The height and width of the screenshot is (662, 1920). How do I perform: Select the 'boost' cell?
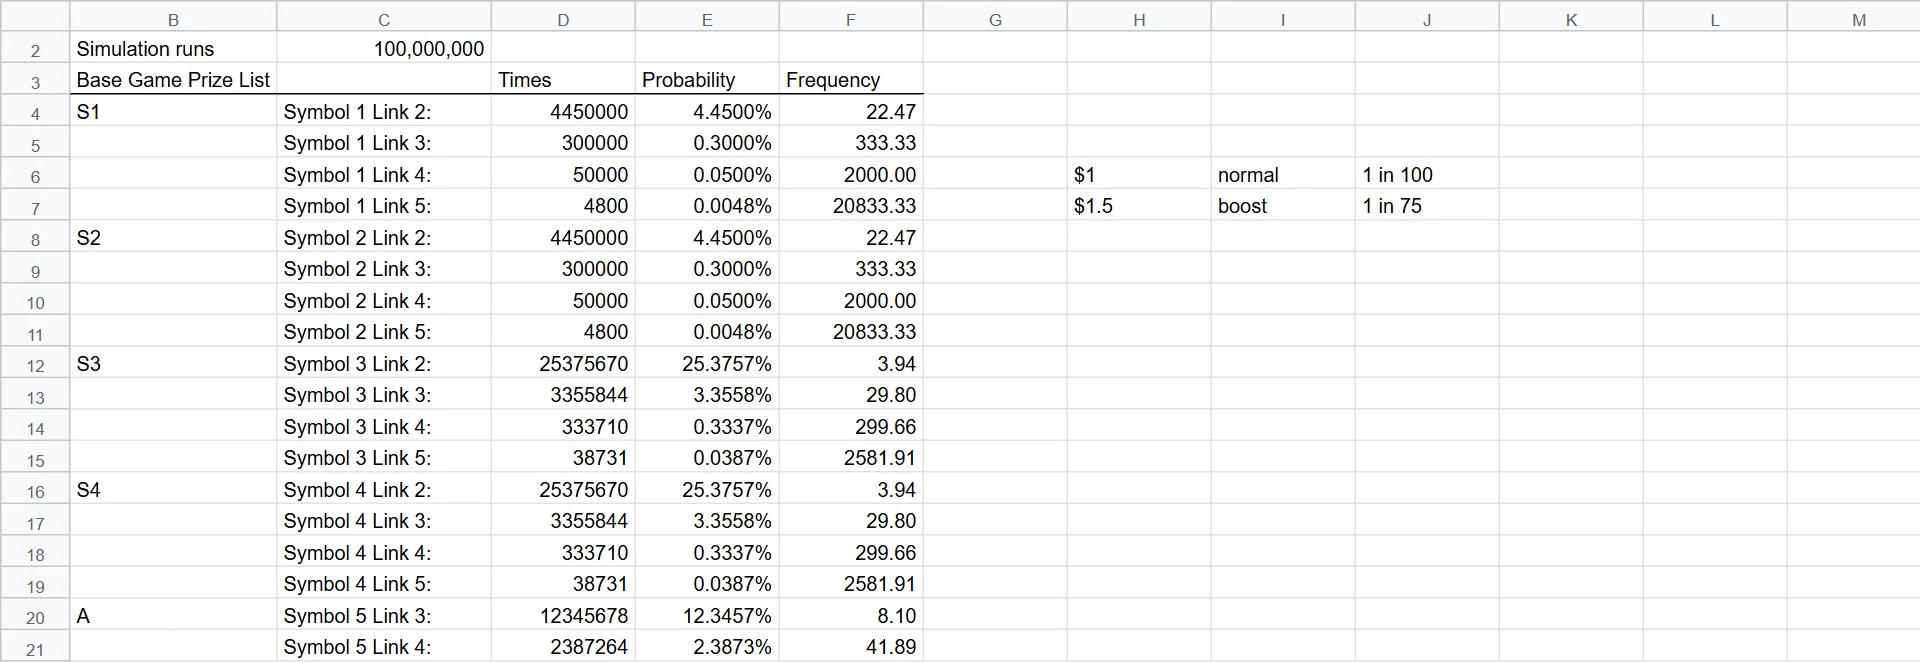[x=1283, y=206]
